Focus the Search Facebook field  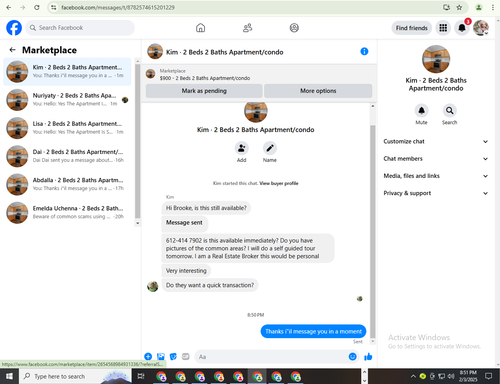point(80,28)
